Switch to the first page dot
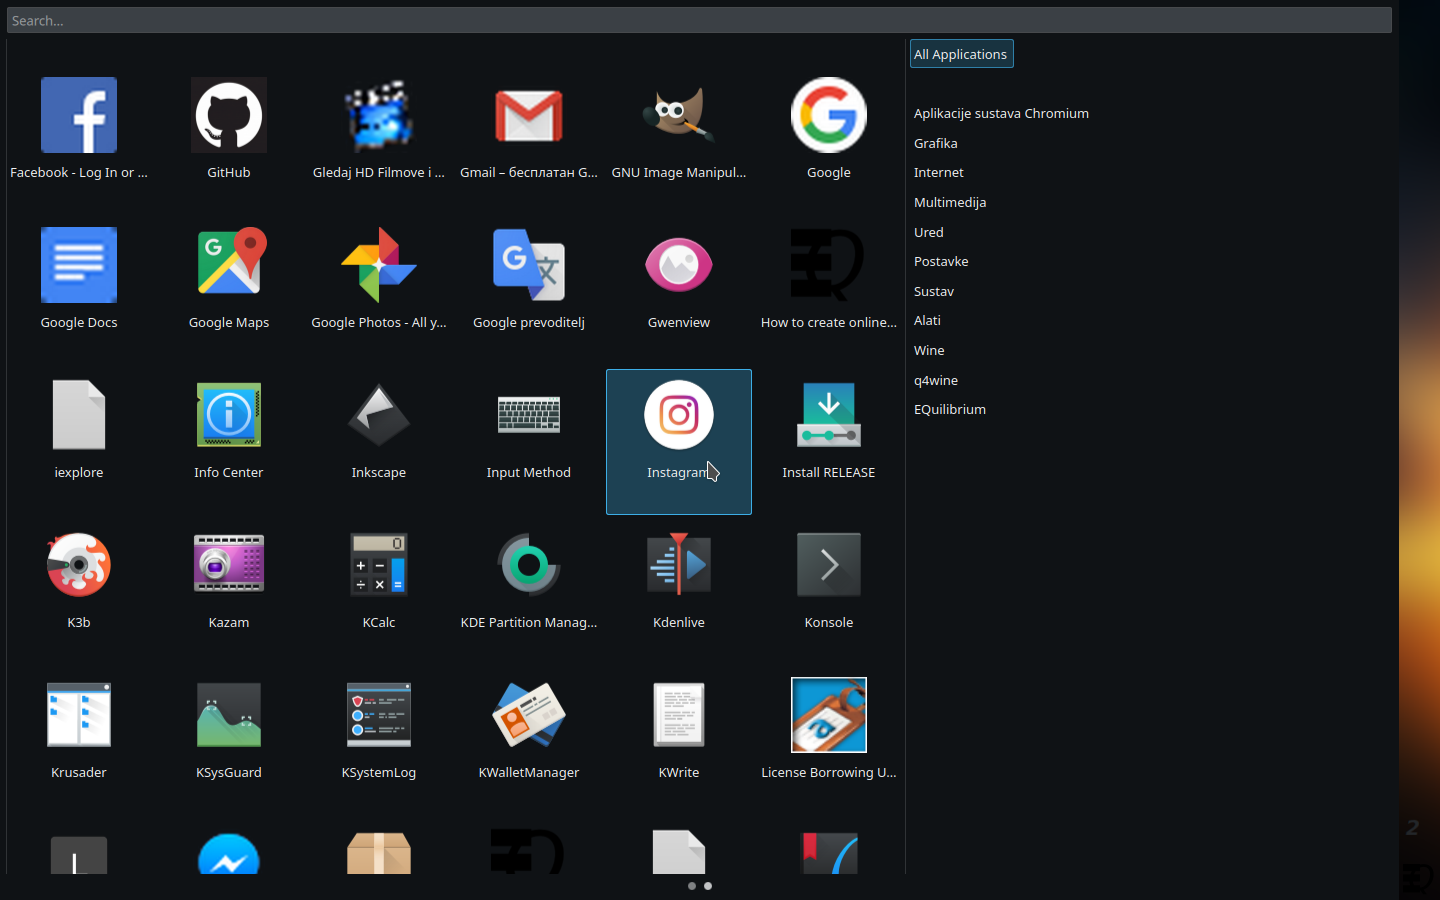This screenshot has height=900, width=1440. pos(692,886)
